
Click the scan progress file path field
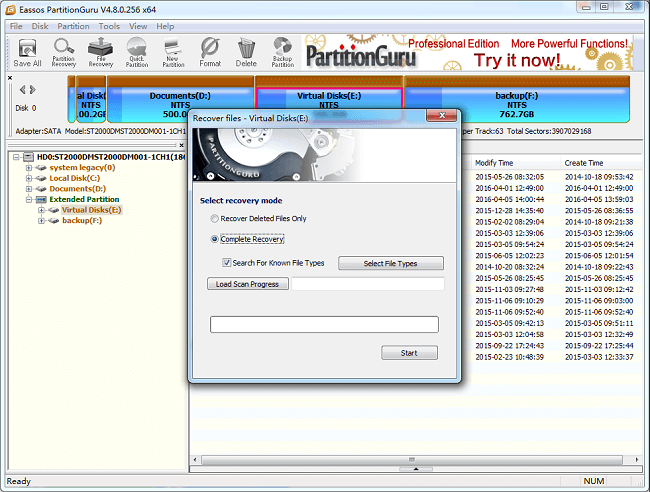(368, 284)
